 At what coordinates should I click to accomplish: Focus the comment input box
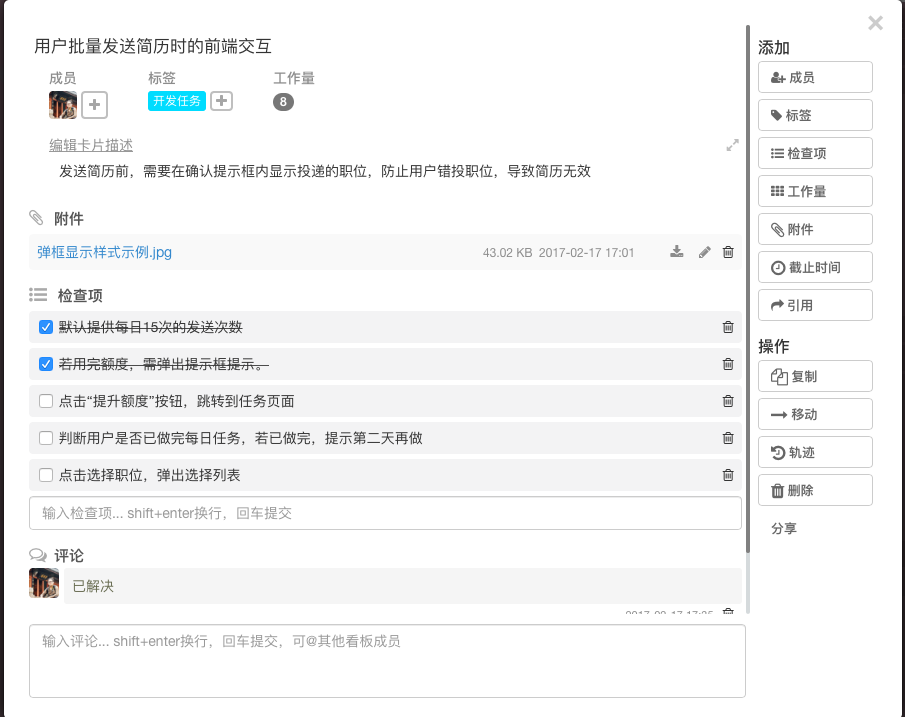[x=387, y=661]
